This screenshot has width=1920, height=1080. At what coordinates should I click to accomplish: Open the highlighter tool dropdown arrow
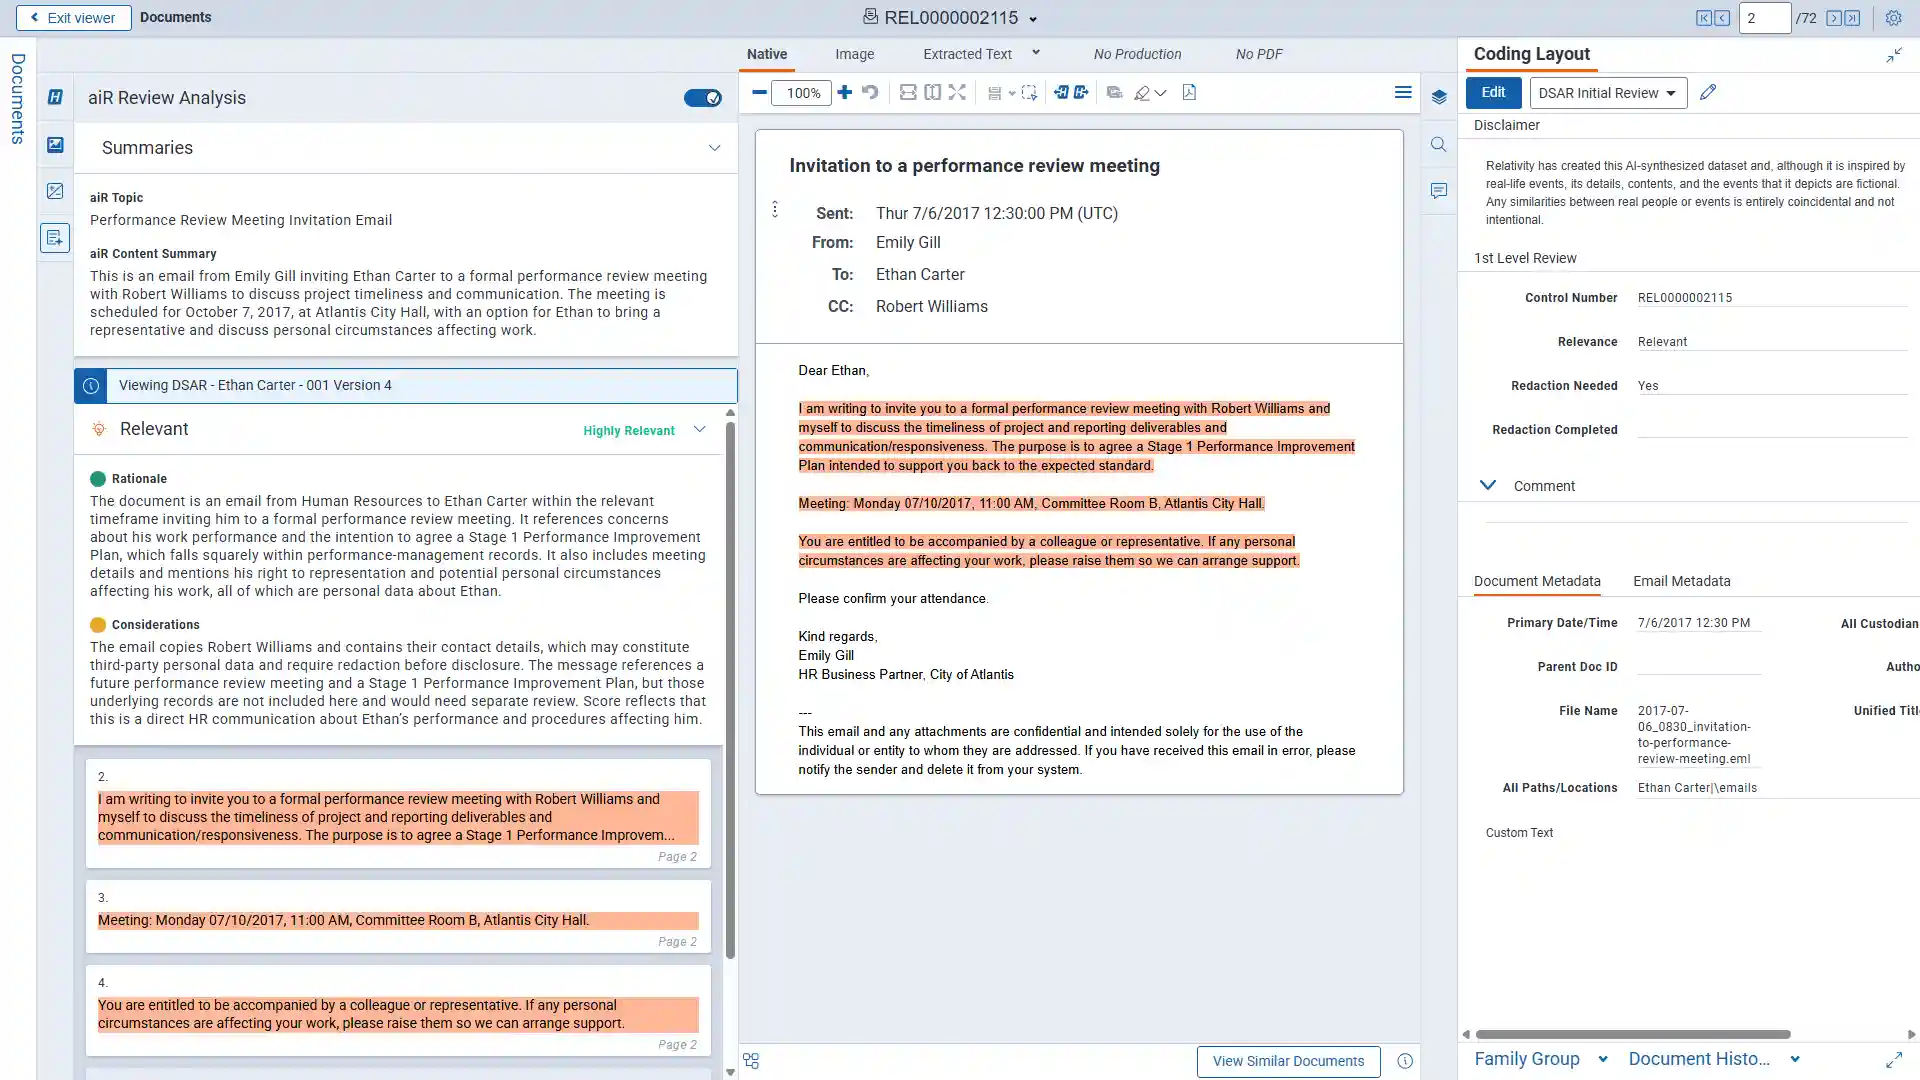click(x=1160, y=93)
